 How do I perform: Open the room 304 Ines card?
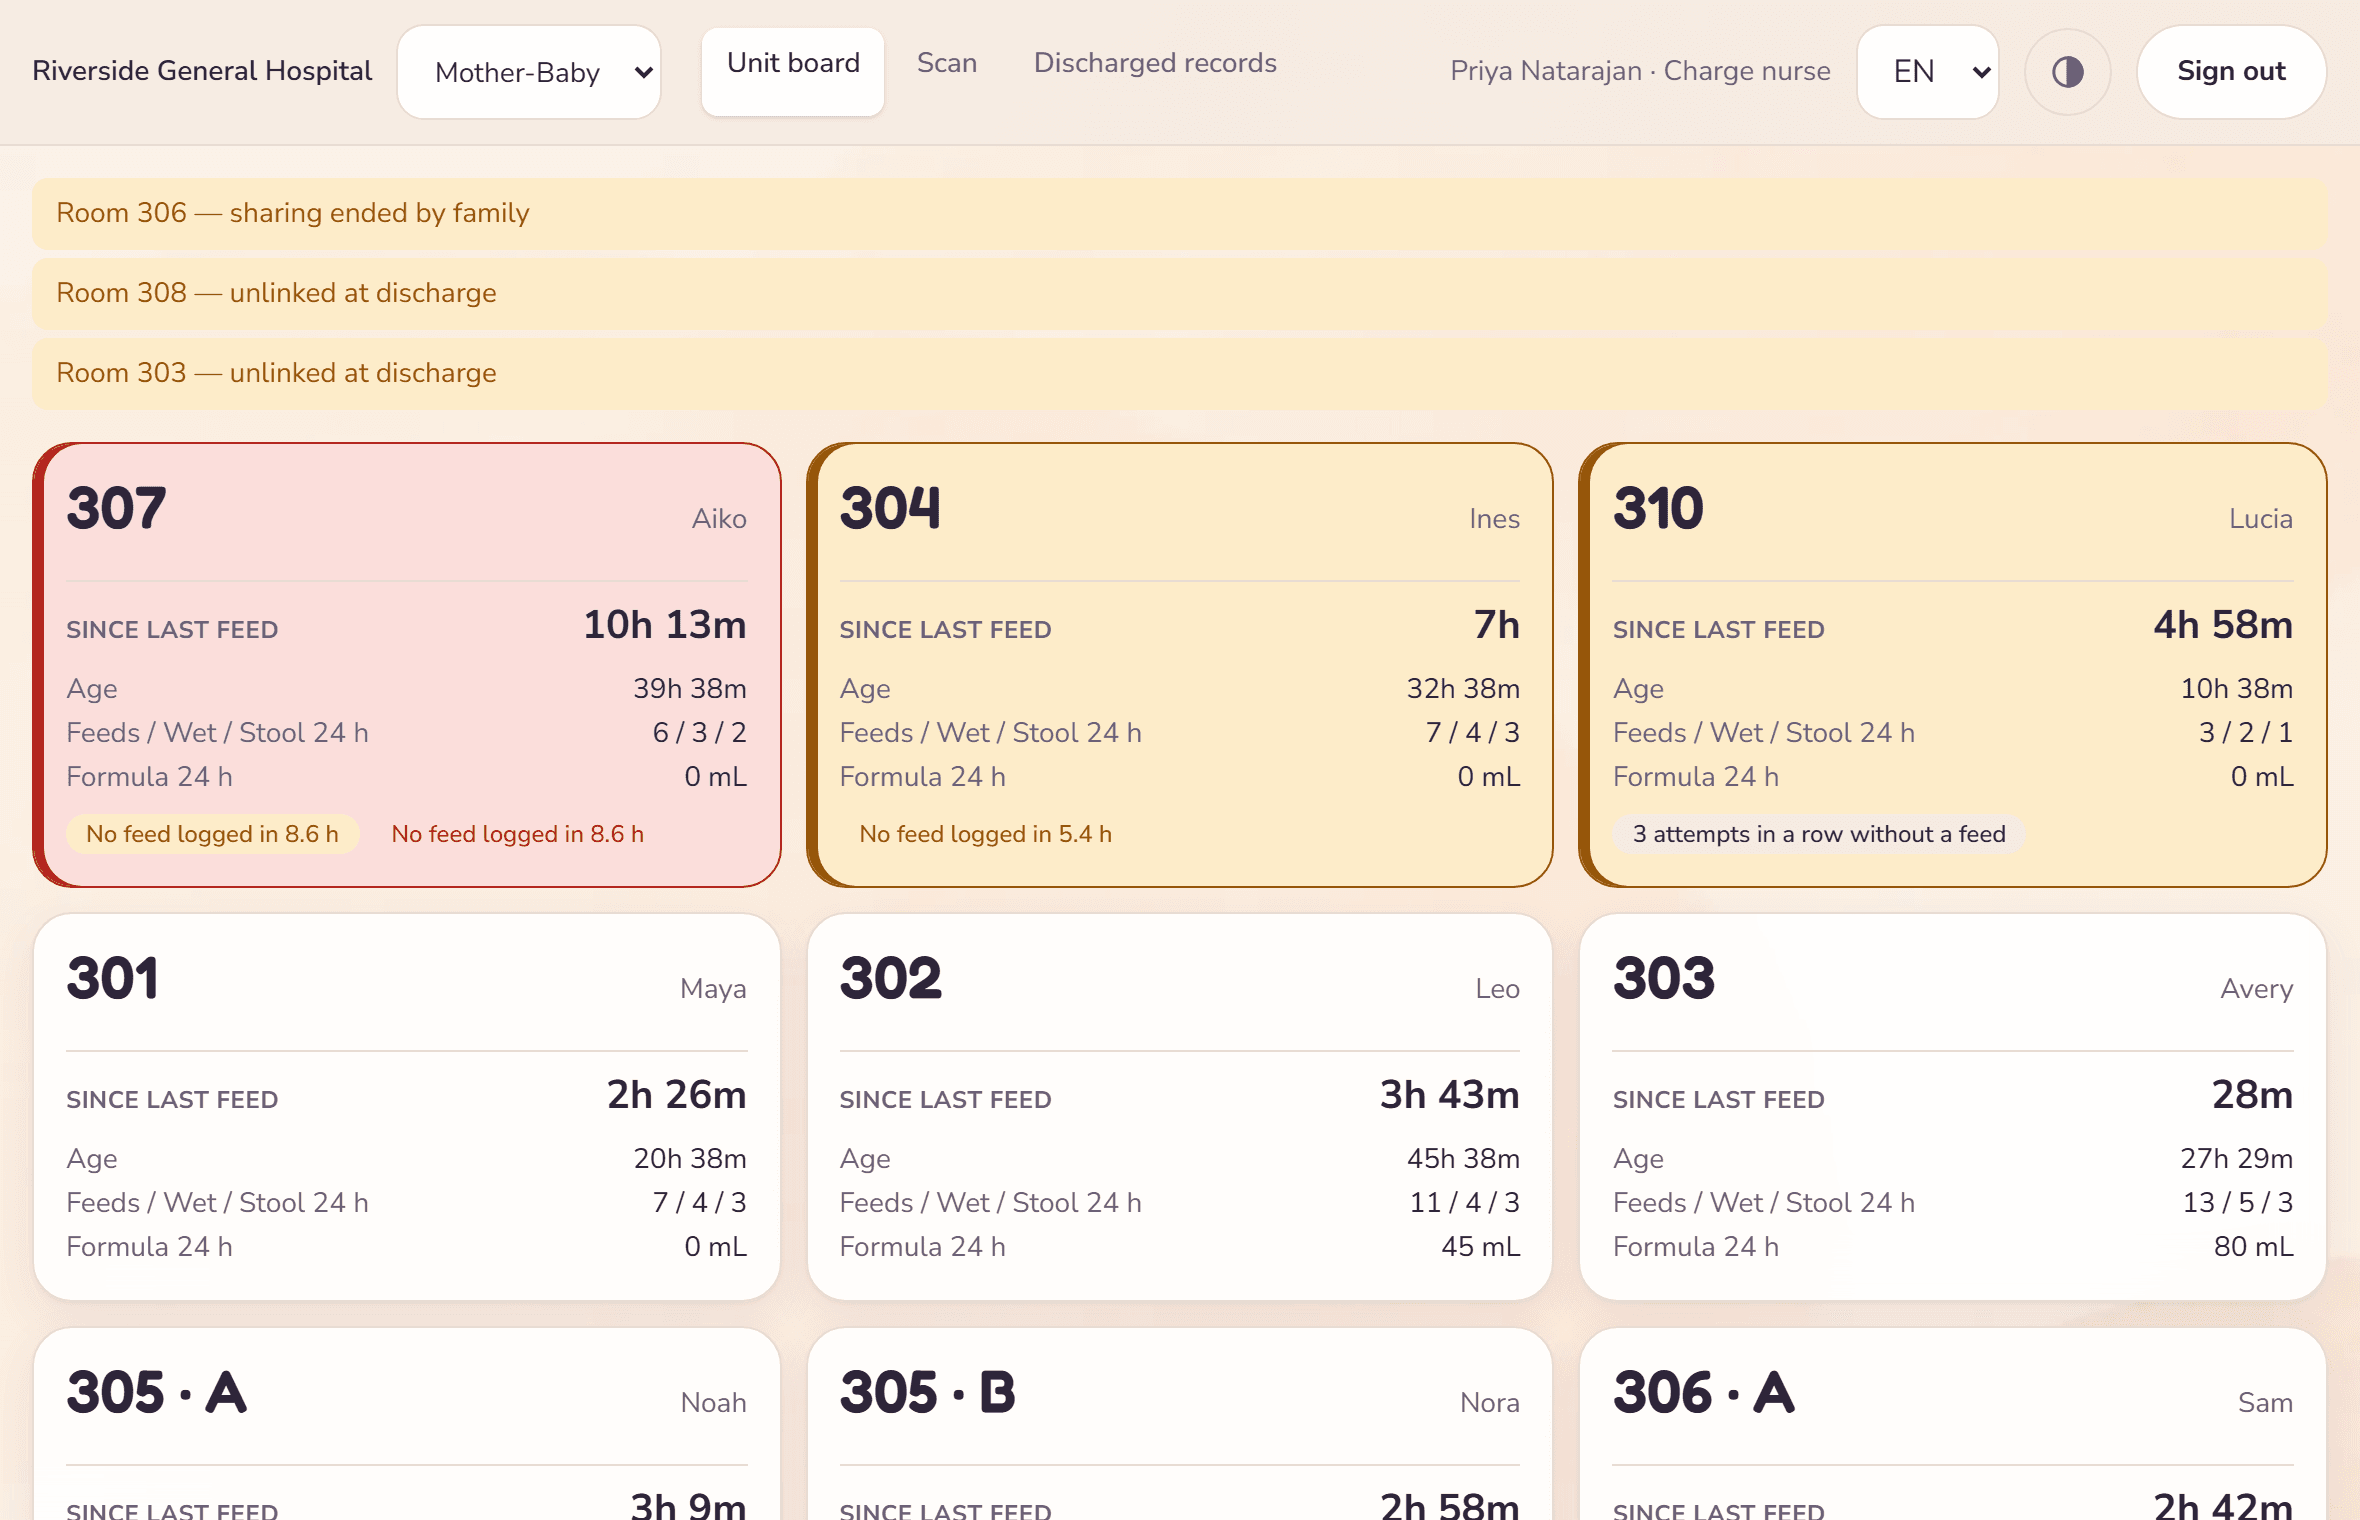(x=1180, y=665)
